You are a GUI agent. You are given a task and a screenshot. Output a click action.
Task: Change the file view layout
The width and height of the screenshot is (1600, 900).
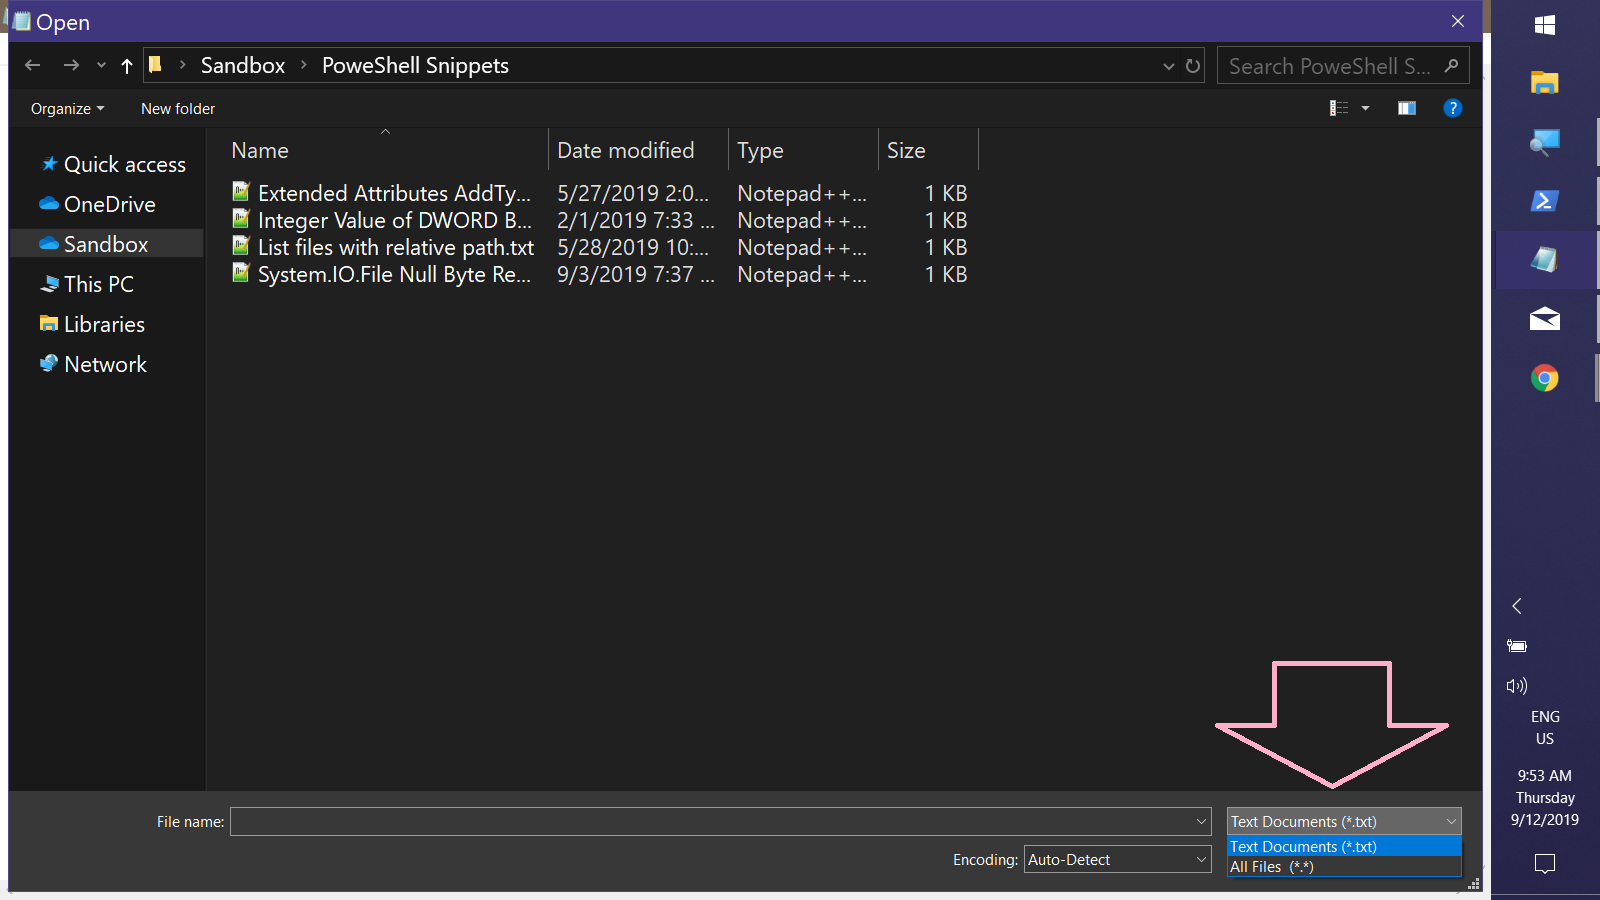click(1339, 108)
